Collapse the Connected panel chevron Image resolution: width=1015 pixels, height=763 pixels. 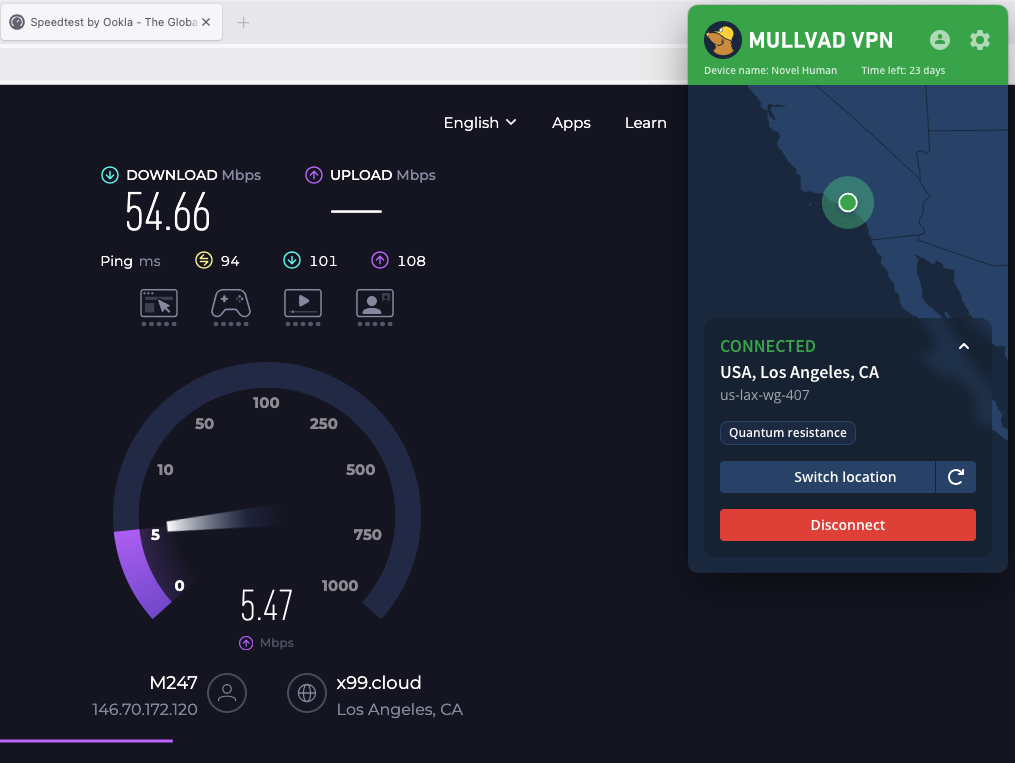(x=963, y=346)
